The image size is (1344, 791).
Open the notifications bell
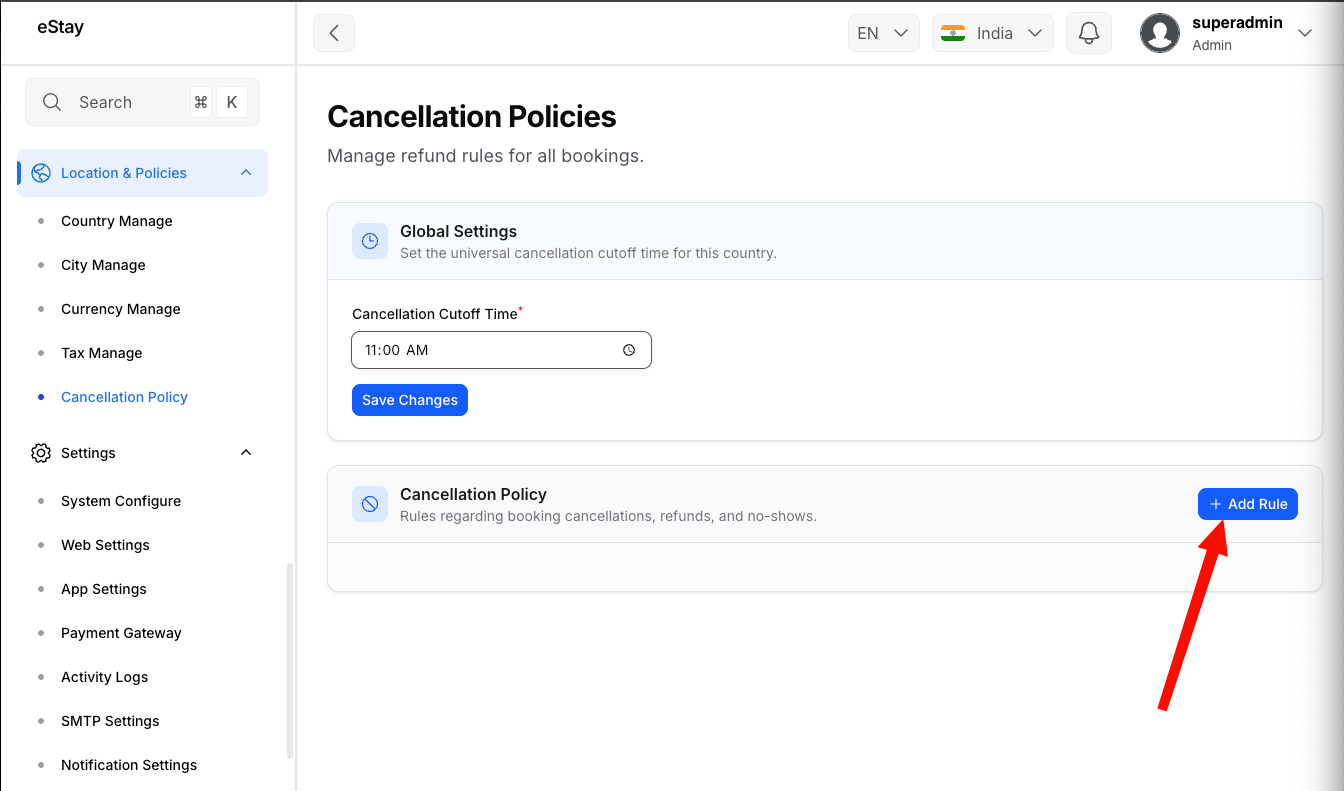1089,33
